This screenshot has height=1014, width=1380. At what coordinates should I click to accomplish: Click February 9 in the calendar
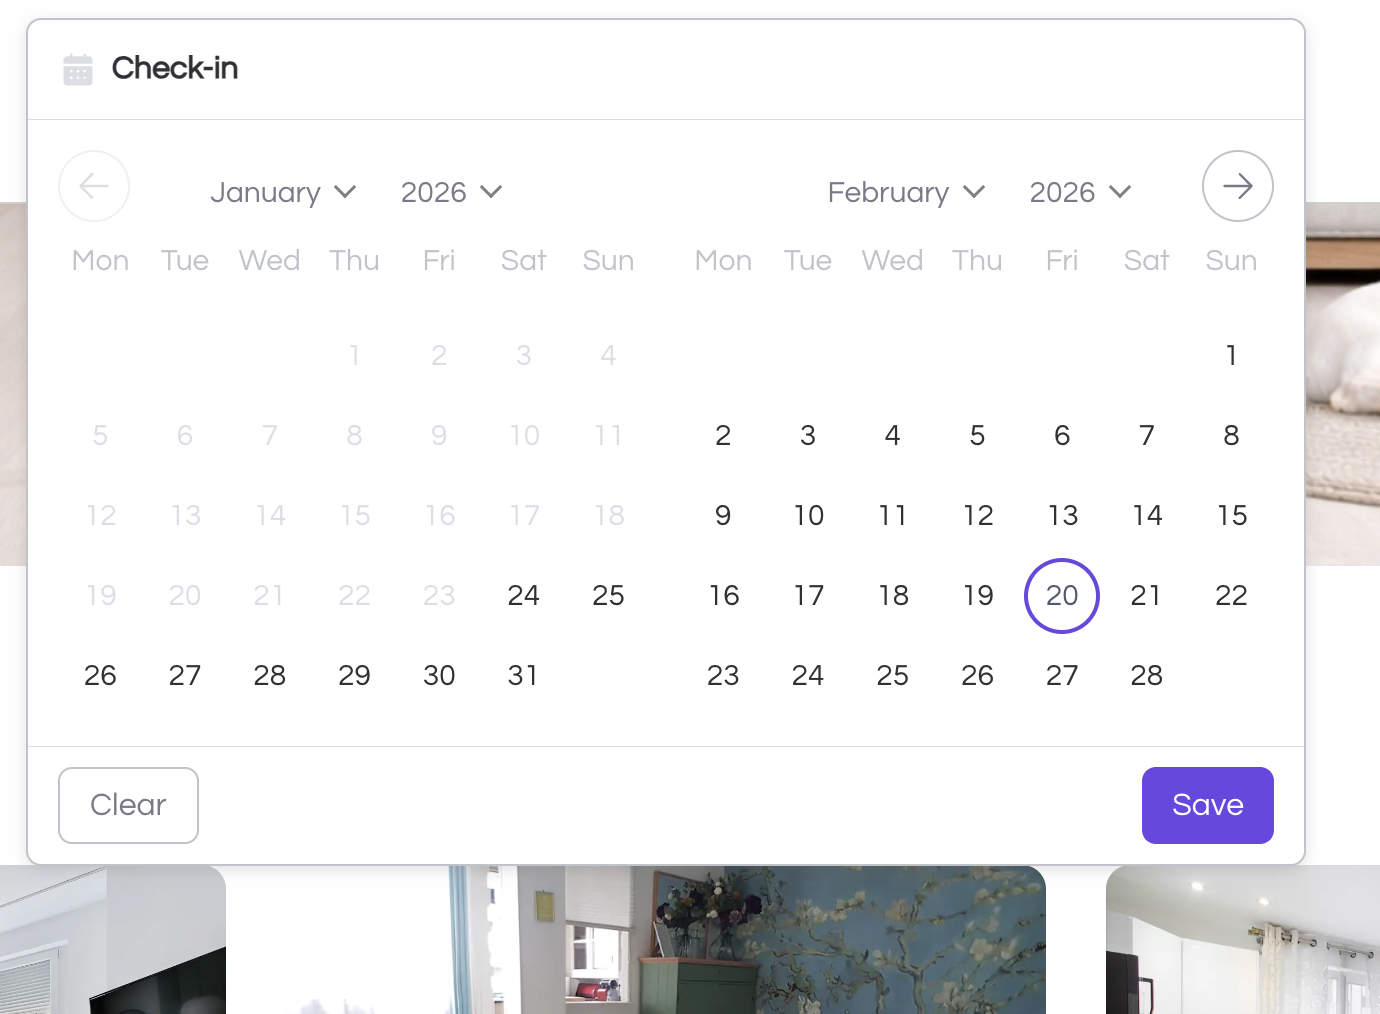[x=723, y=516]
